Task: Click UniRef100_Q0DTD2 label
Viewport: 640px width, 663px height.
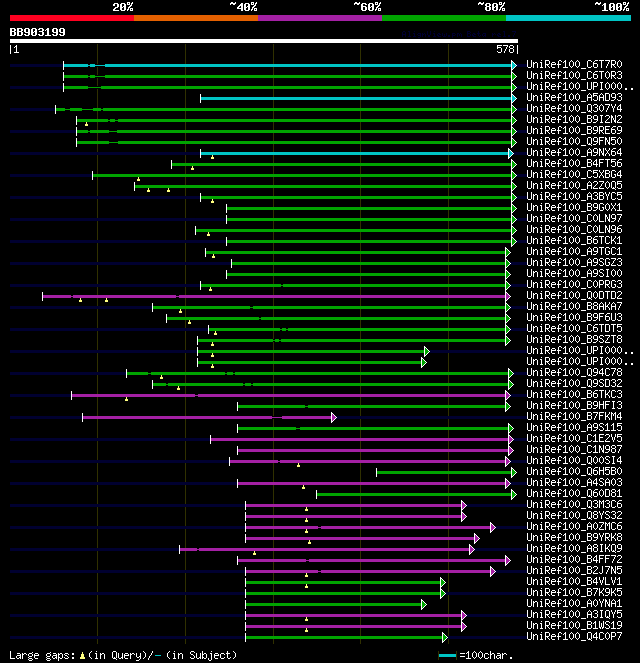Action: [x=574, y=295]
